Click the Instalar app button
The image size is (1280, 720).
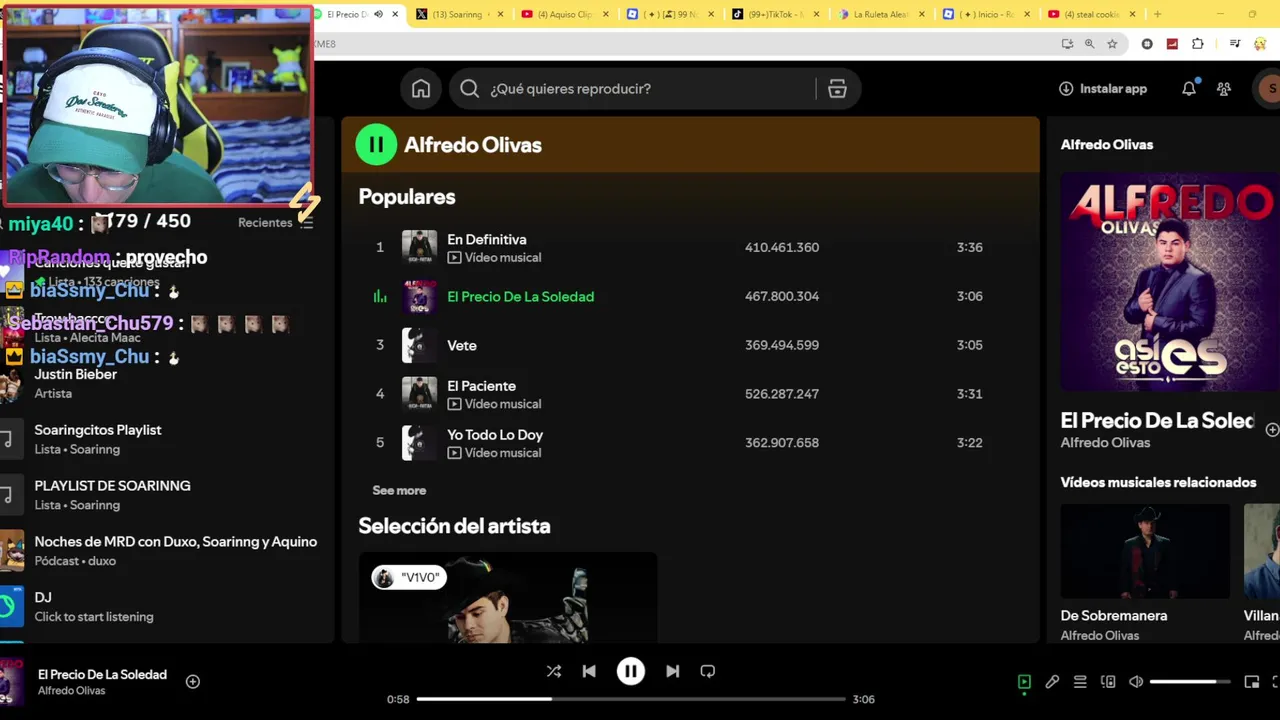[x=1103, y=89]
